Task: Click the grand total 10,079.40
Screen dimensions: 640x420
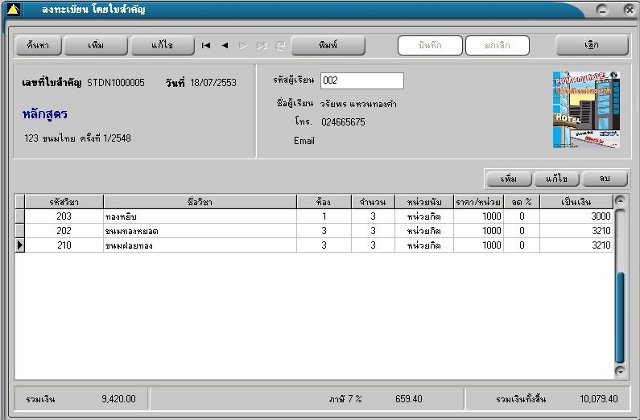Action: (x=599, y=399)
